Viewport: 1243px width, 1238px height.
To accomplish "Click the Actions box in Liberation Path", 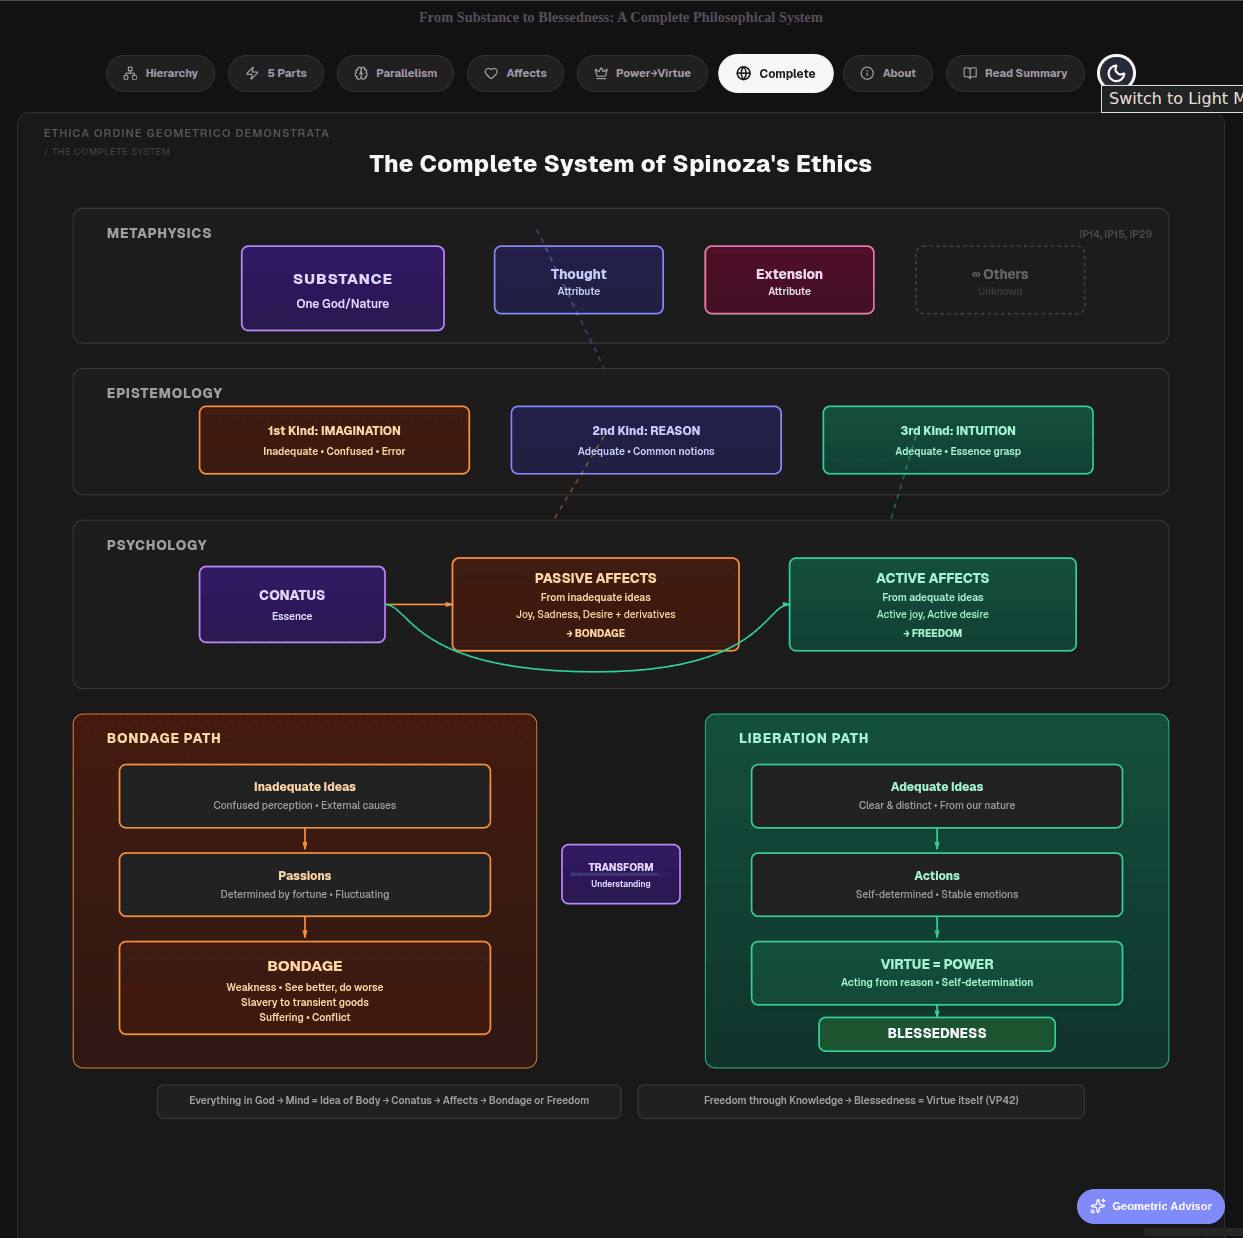I will click(x=937, y=885).
